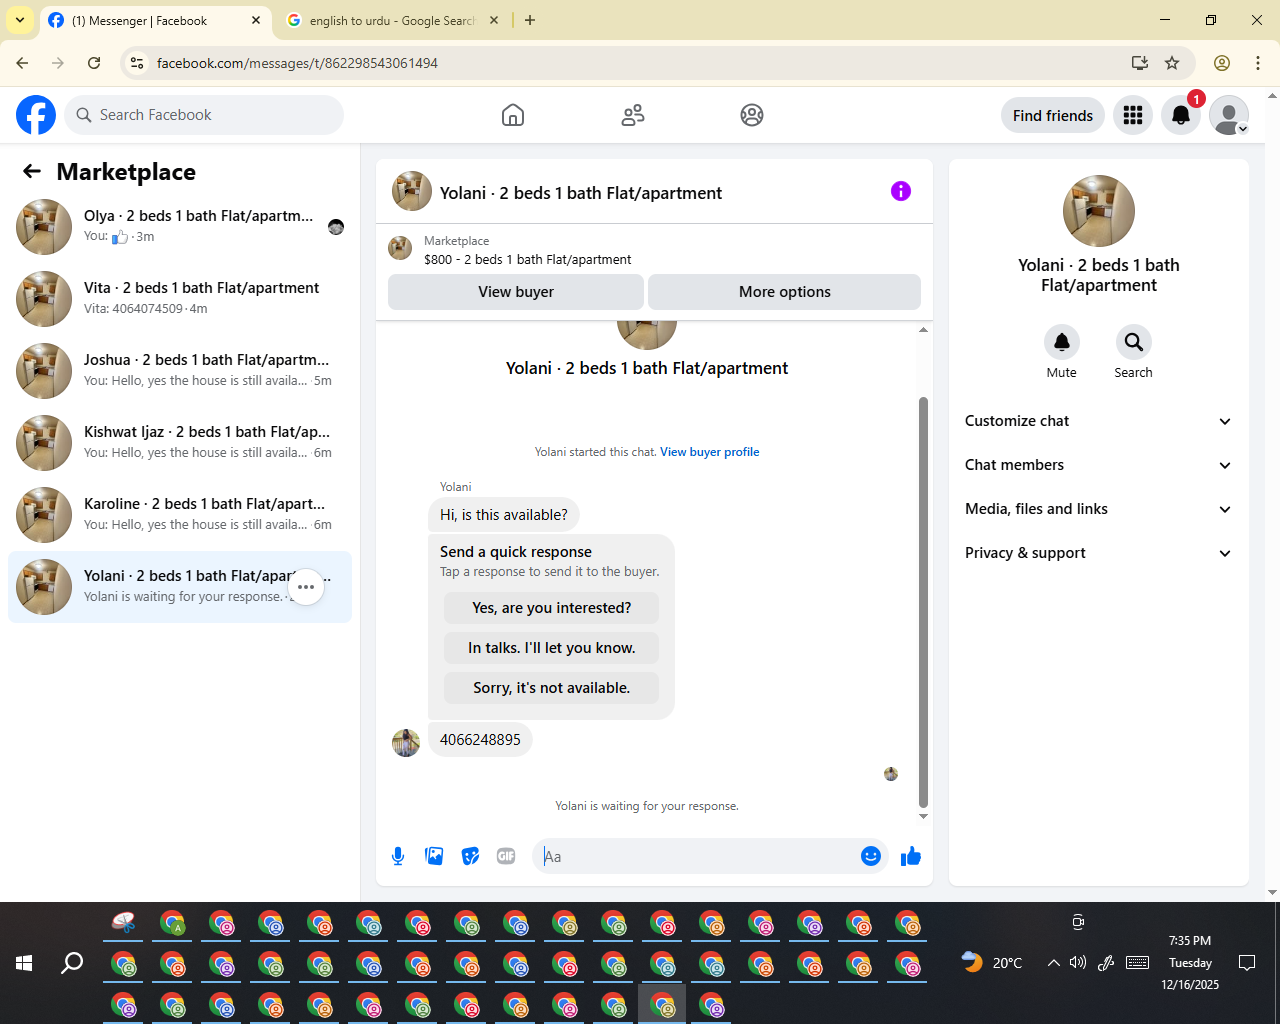Click the More options button
The height and width of the screenshot is (1024, 1280).
click(x=785, y=292)
